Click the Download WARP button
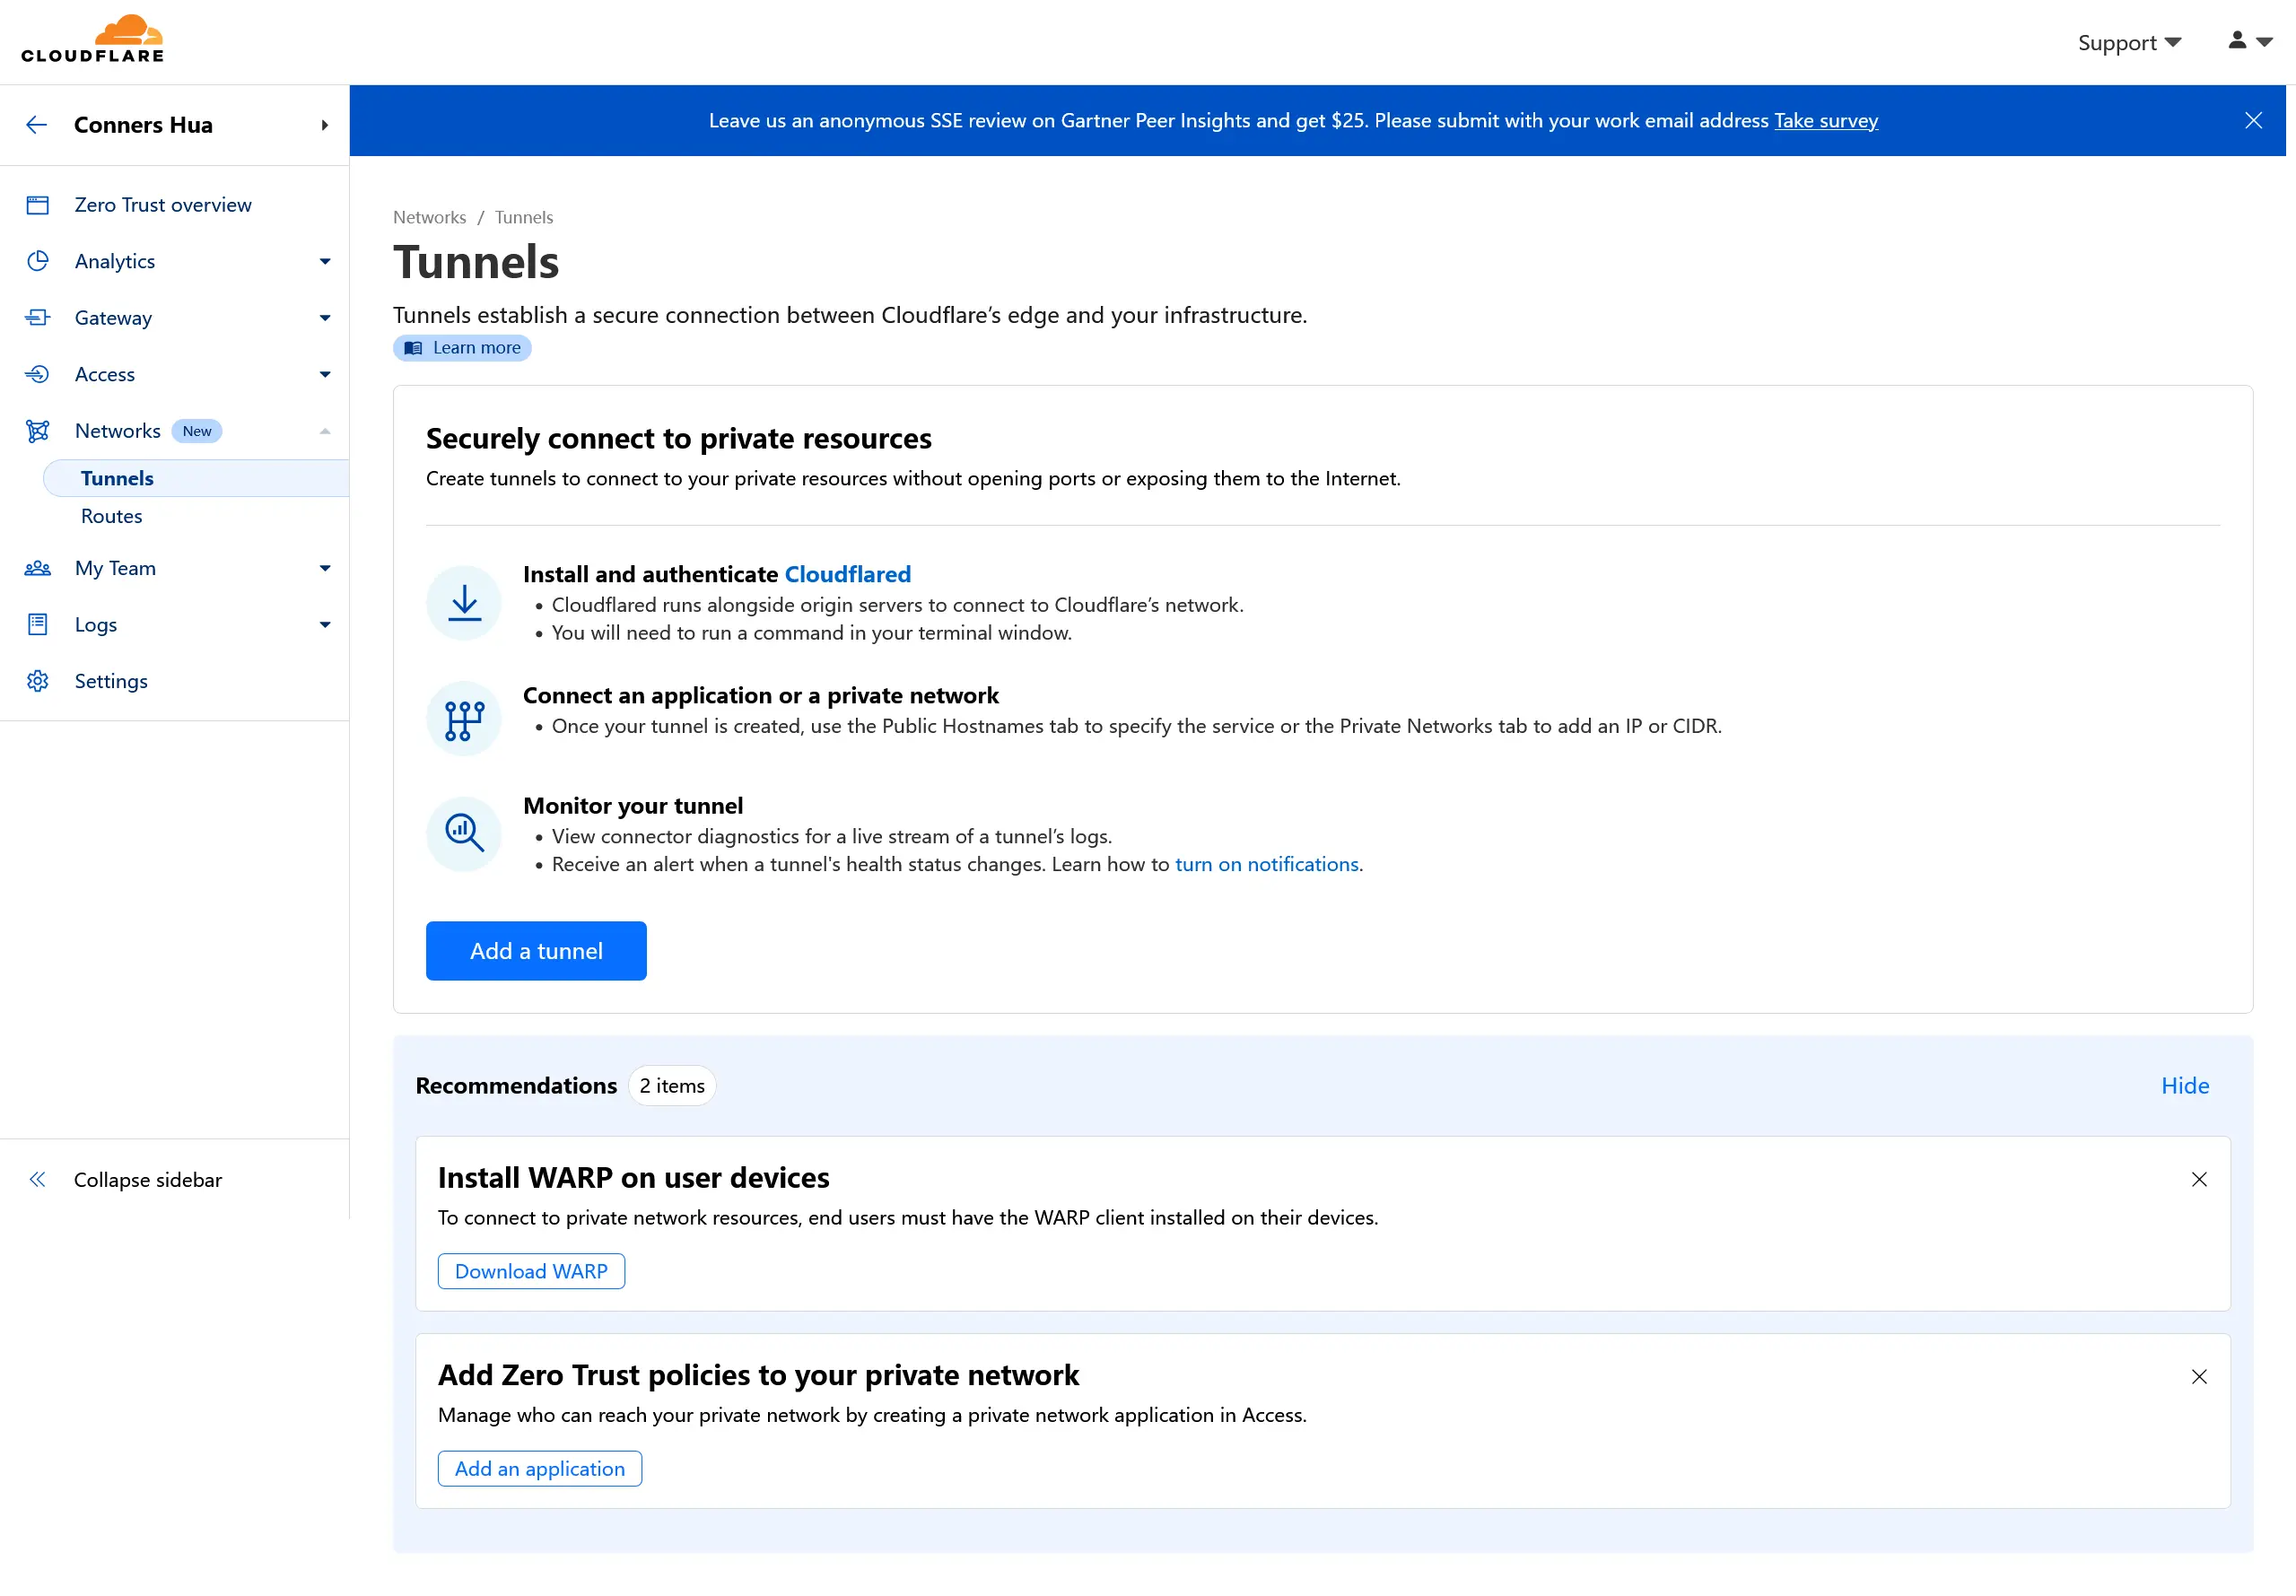This screenshot has width=2296, height=1596. (x=531, y=1271)
